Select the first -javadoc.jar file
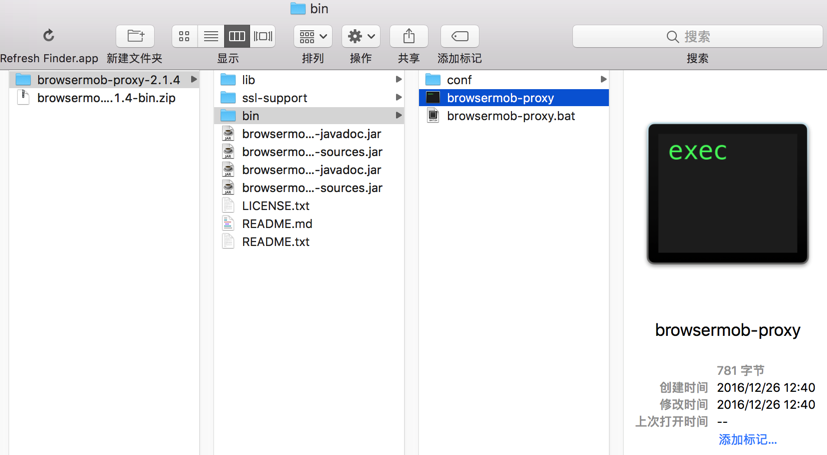827x455 pixels. pyautogui.click(x=309, y=133)
